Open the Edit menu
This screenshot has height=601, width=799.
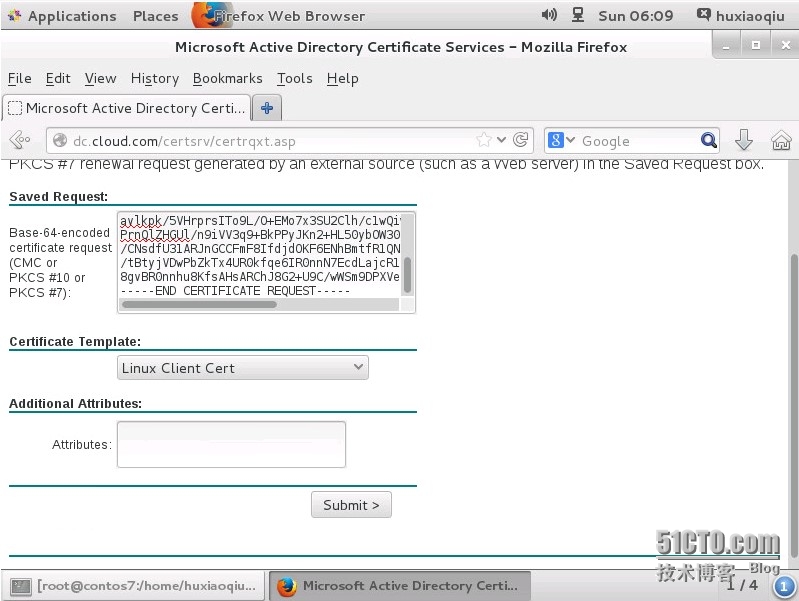[58, 79]
